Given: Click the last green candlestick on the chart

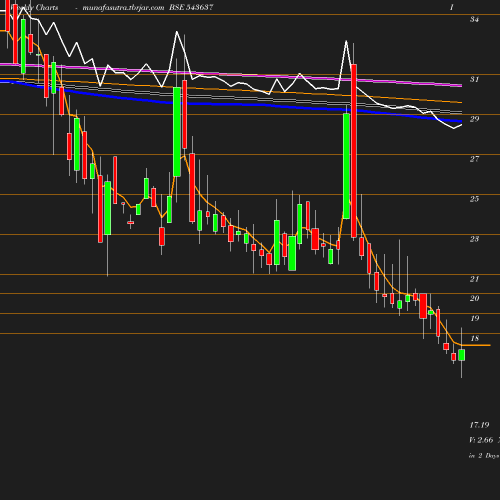Looking at the screenshot, I should pos(462,355).
